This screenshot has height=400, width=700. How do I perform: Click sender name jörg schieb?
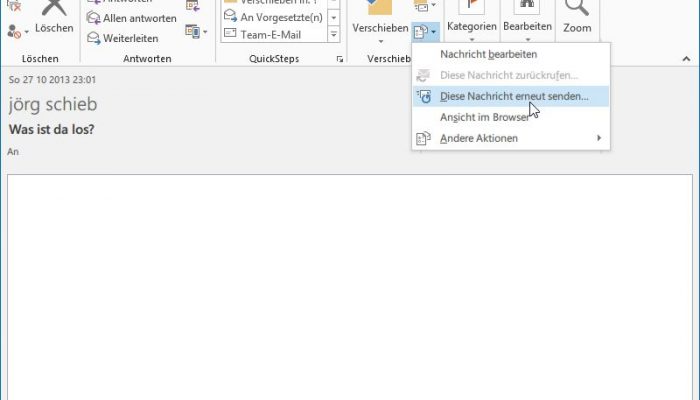click(53, 104)
